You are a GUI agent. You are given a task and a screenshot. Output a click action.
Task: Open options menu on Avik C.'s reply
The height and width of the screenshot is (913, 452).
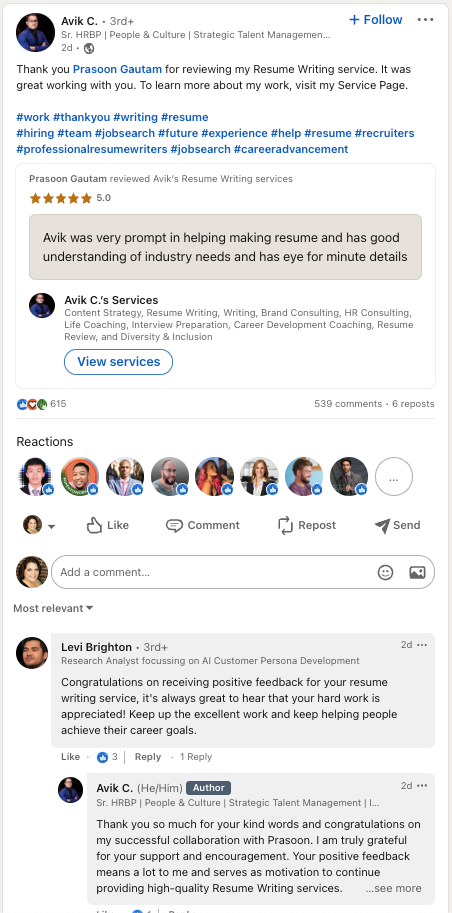point(422,785)
